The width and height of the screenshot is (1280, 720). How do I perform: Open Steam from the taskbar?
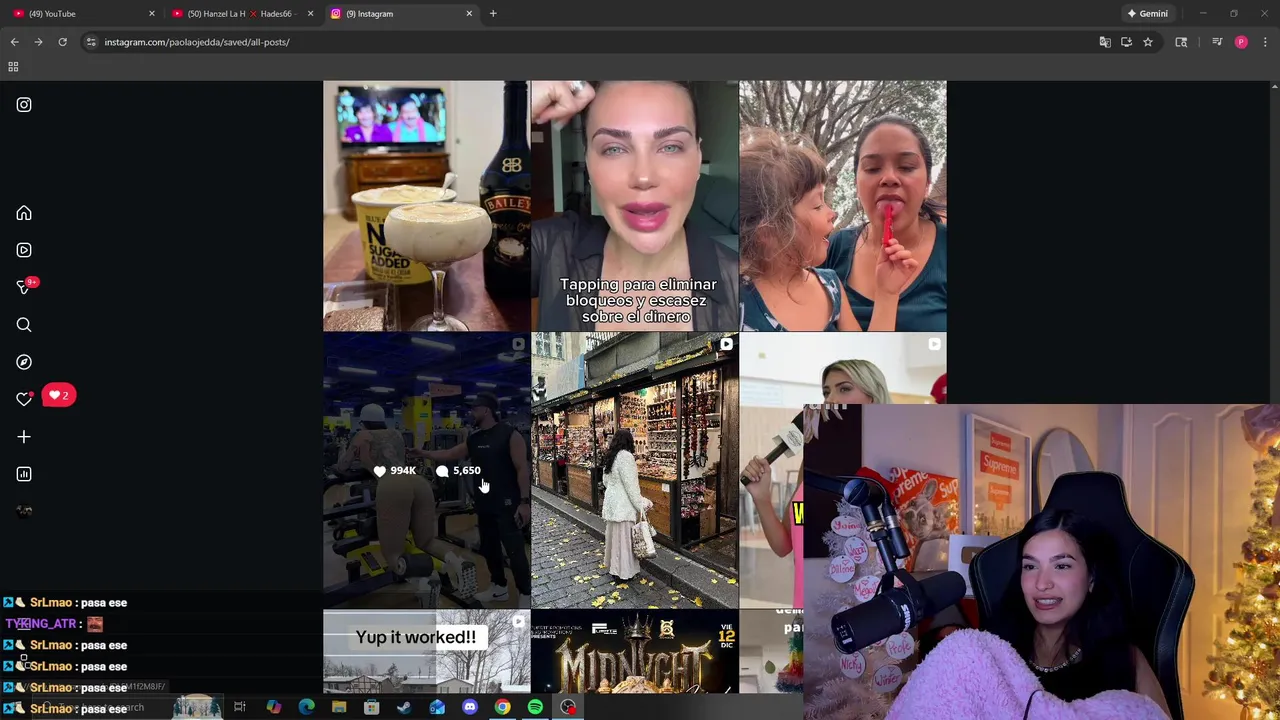click(x=404, y=707)
